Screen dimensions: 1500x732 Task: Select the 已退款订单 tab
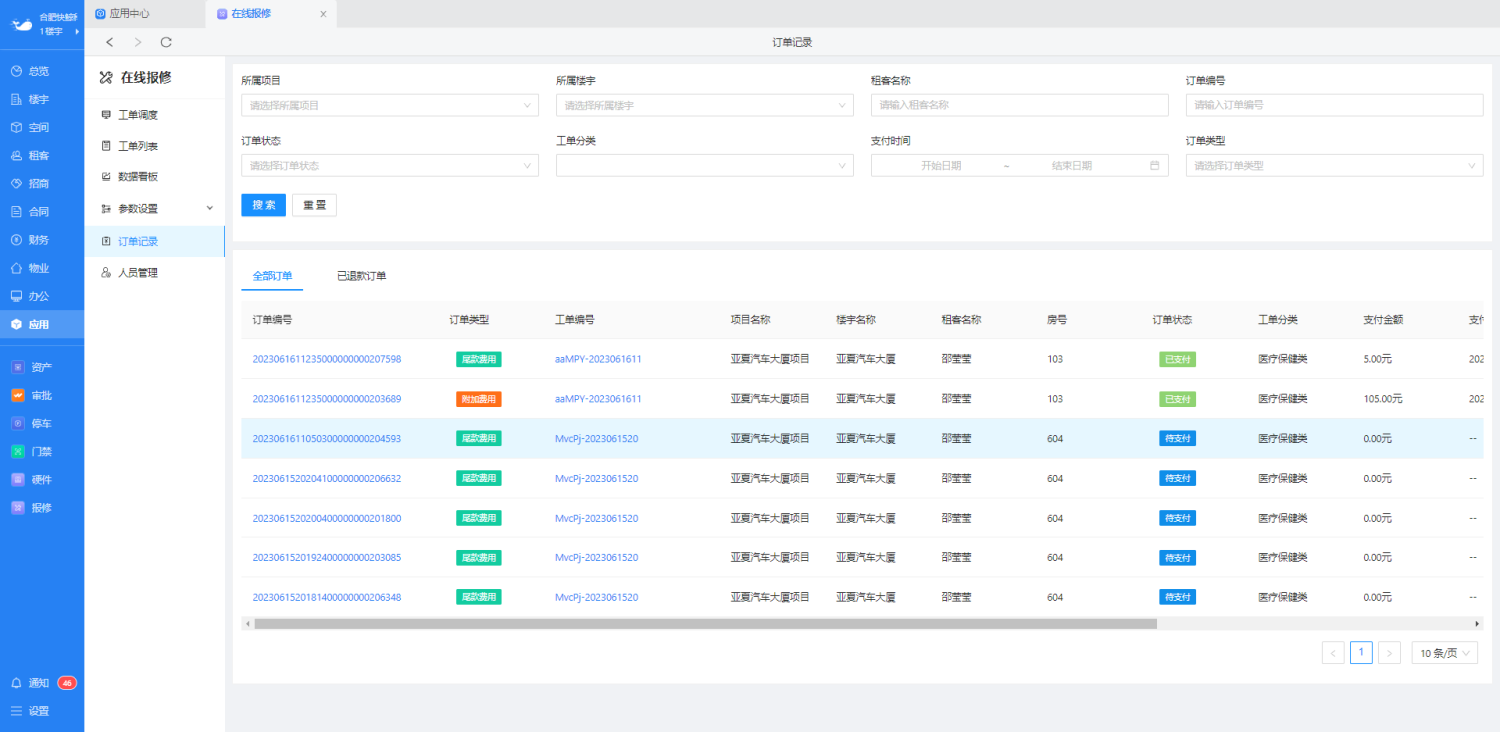click(361, 276)
